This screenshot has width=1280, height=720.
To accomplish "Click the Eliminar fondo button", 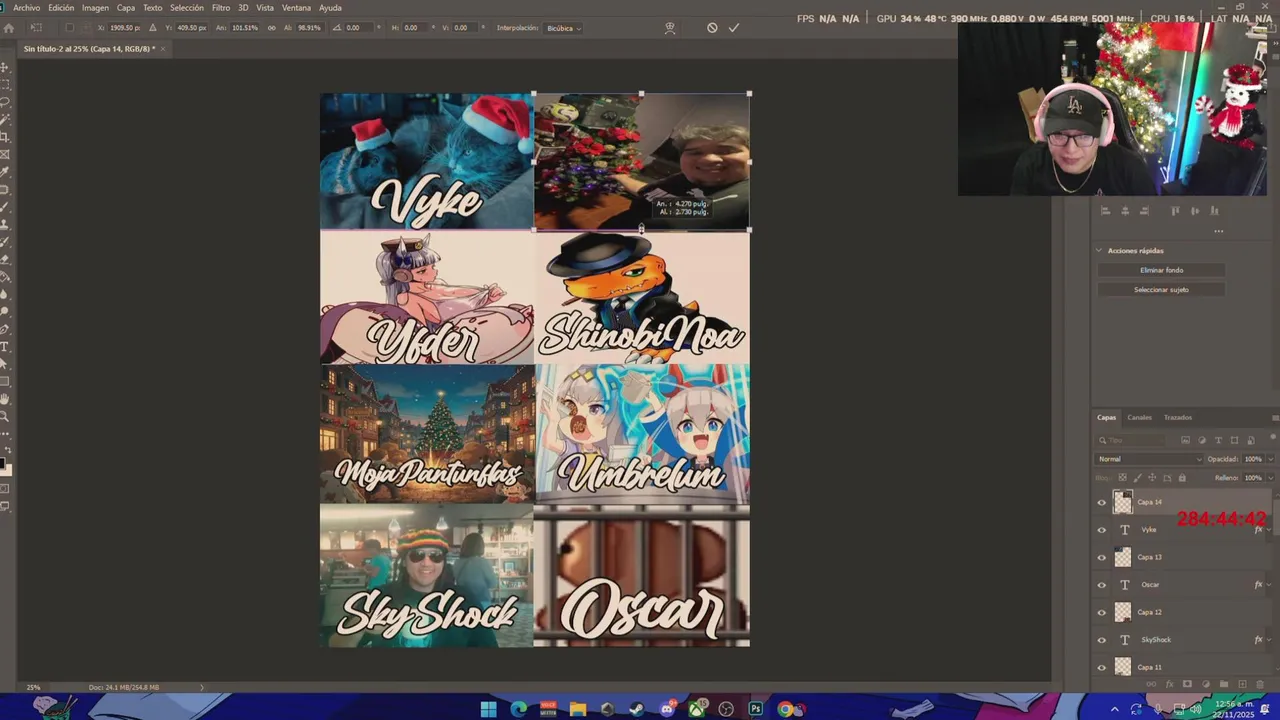I will pyautogui.click(x=1161, y=270).
